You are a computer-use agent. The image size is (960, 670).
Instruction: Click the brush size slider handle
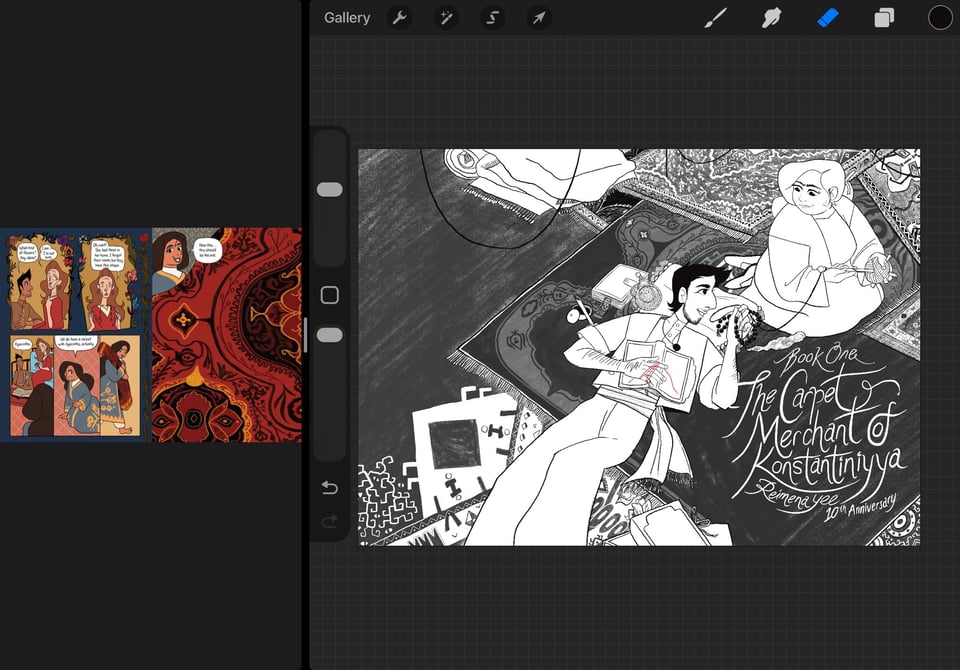329,189
